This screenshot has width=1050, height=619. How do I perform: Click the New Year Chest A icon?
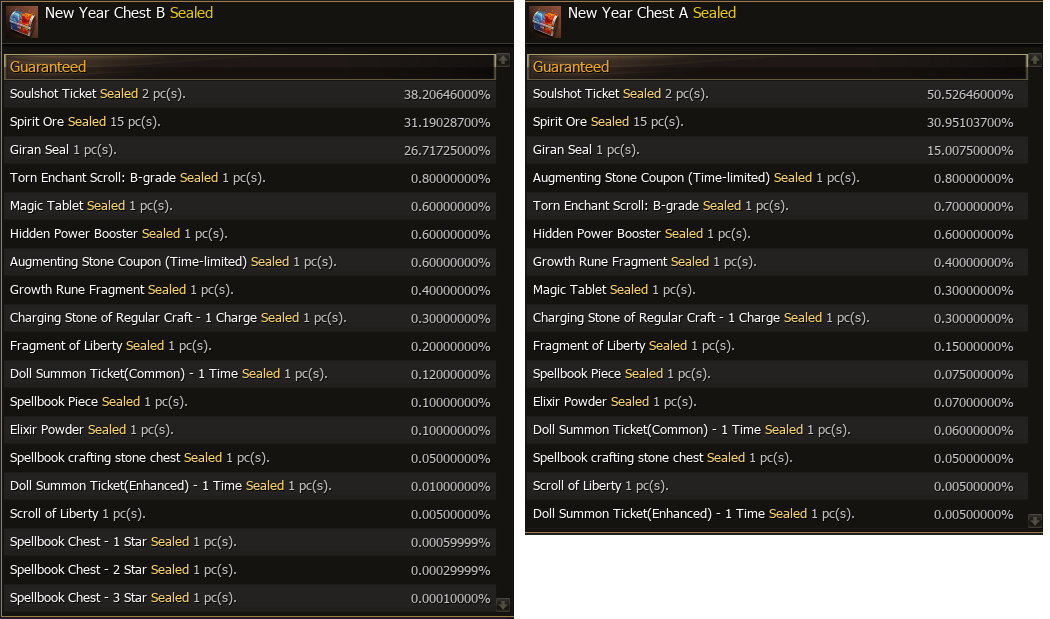tap(546, 21)
